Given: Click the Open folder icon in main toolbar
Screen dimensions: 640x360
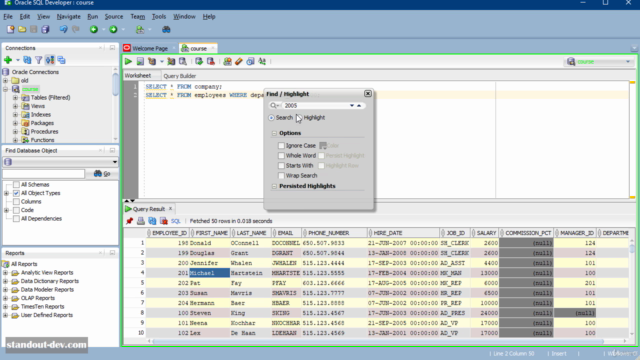Looking at the screenshot, I should (x=22, y=29).
